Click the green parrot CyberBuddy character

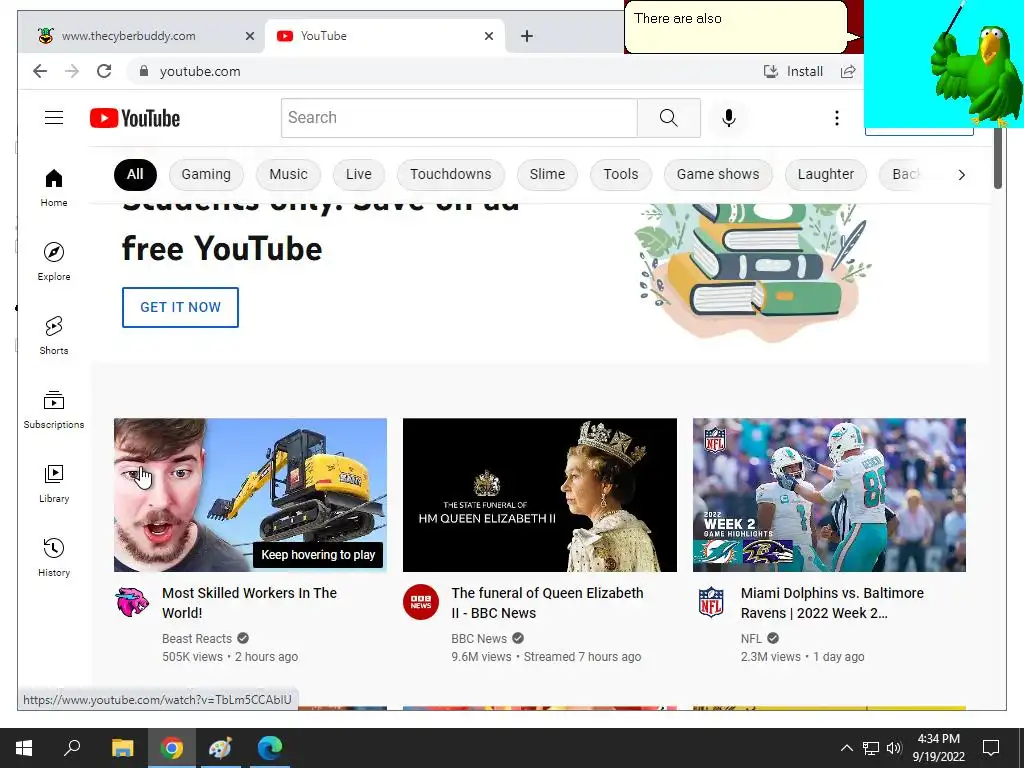point(976,72)
